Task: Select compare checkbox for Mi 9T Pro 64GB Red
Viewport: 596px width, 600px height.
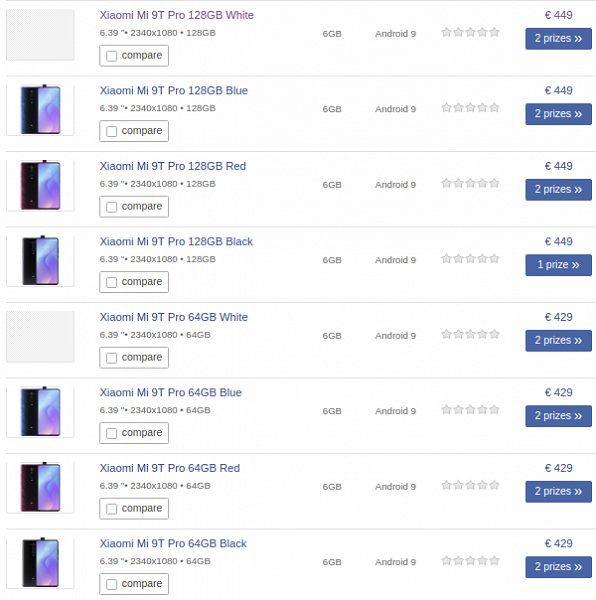Action: (x=111, y=509)
